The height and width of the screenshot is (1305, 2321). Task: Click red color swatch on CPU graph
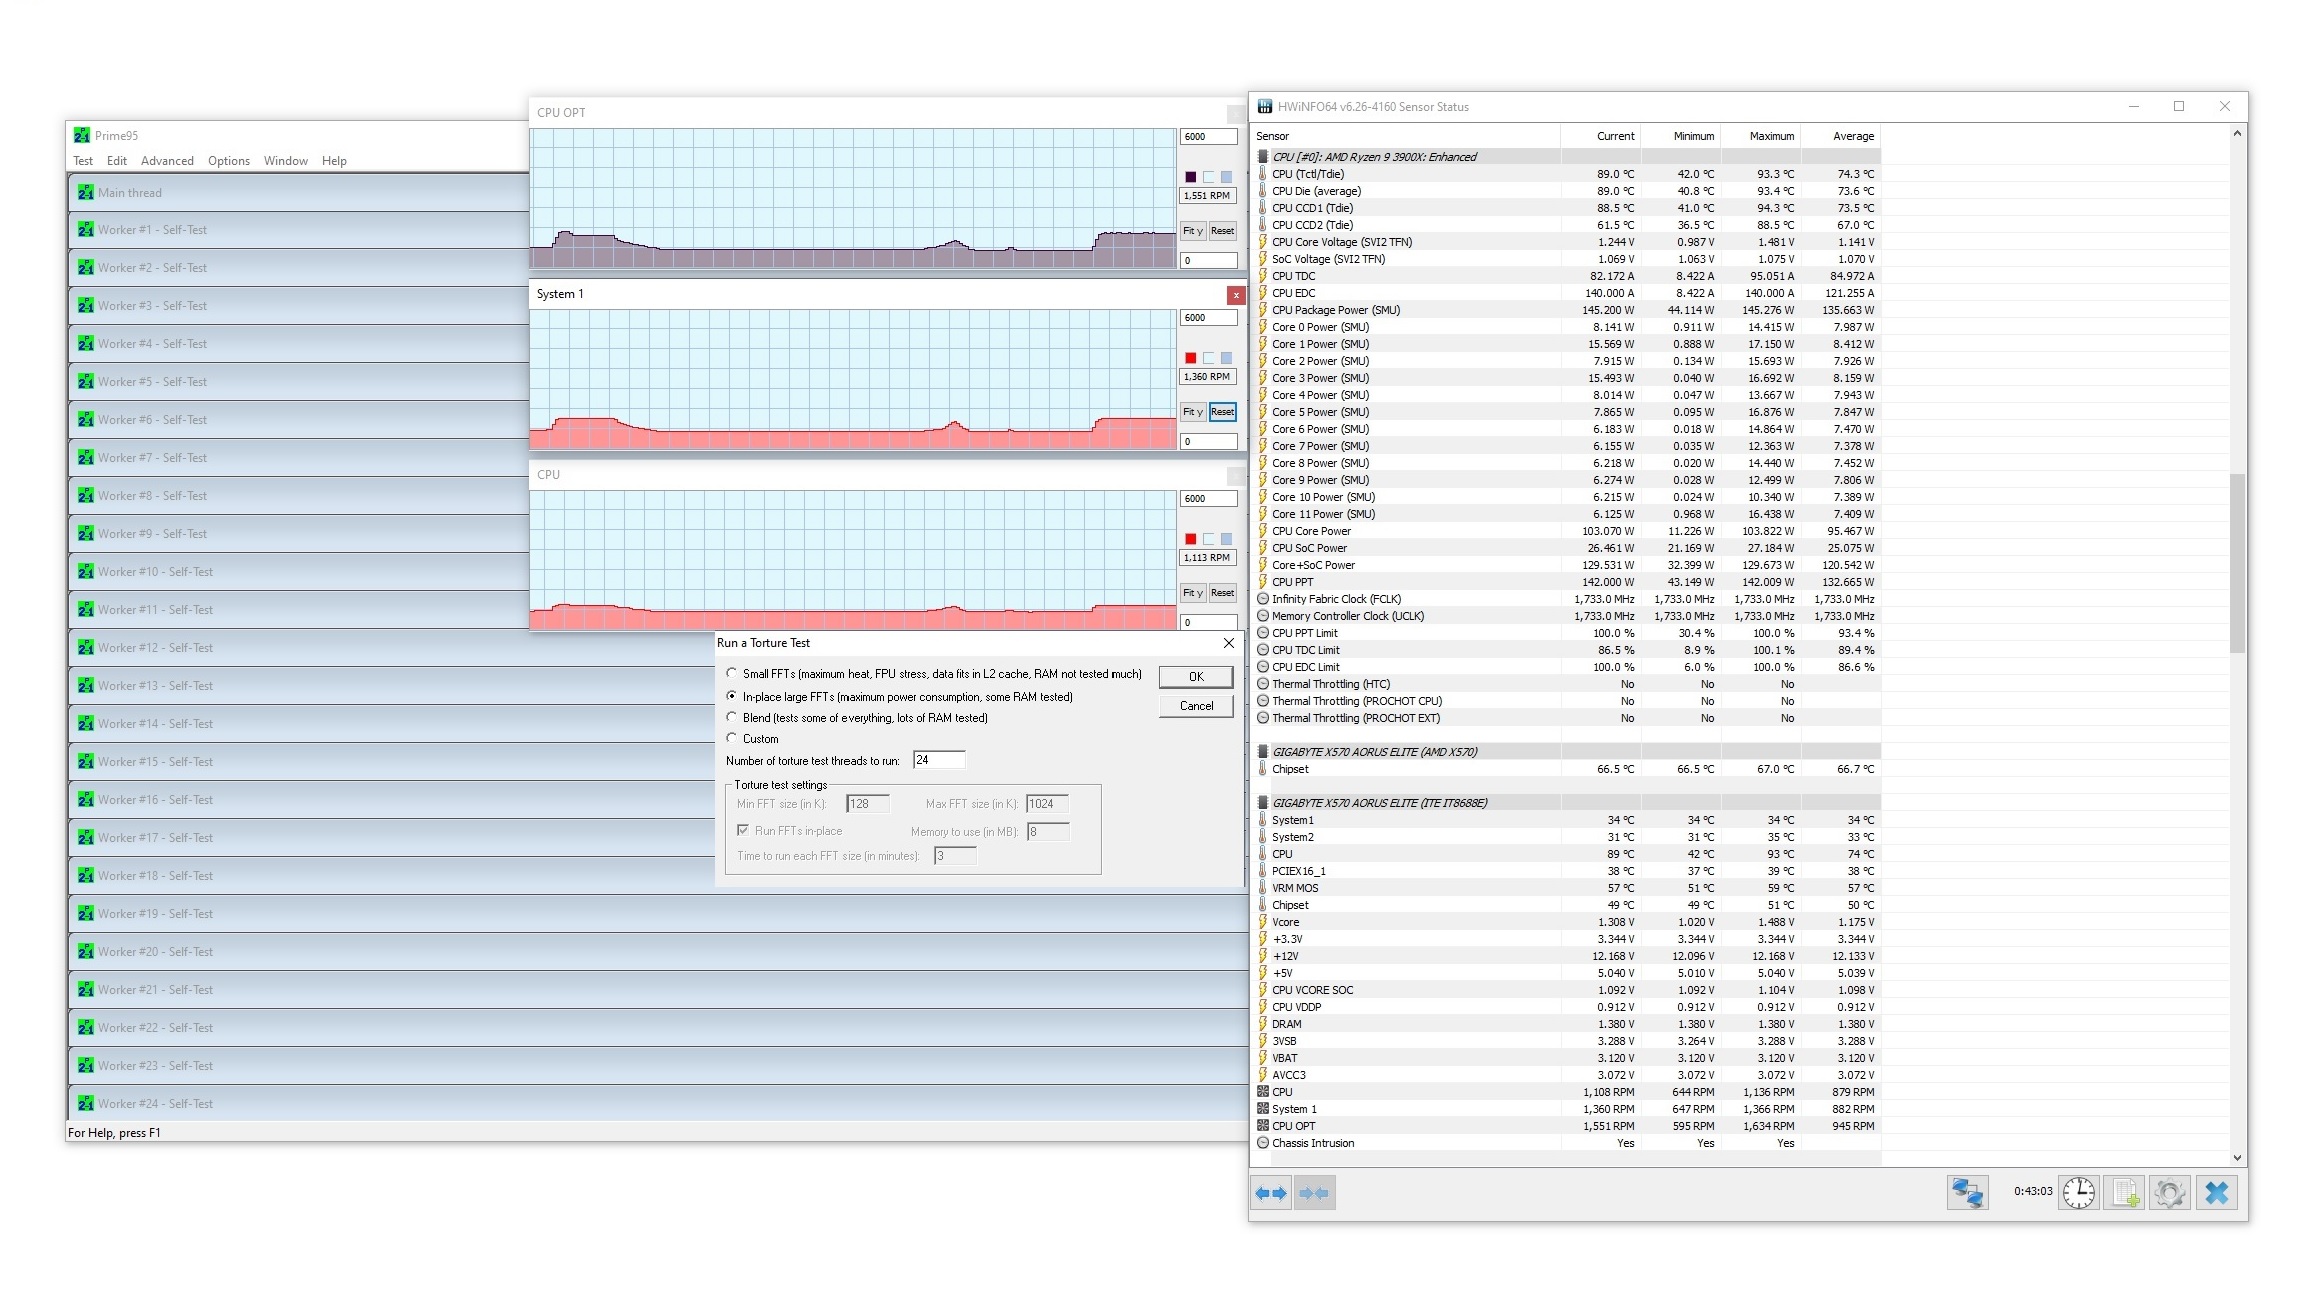coord(1190,539)
